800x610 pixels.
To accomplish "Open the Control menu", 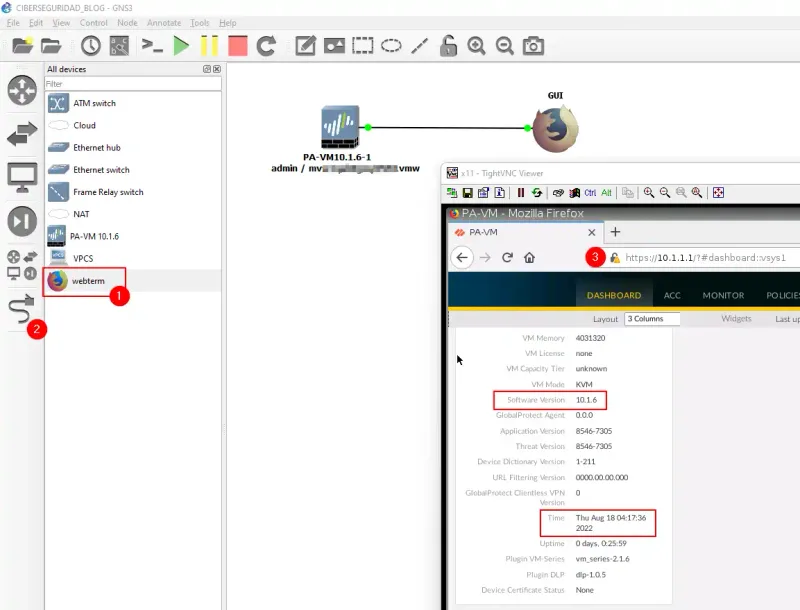I will [x=93, y=23].
